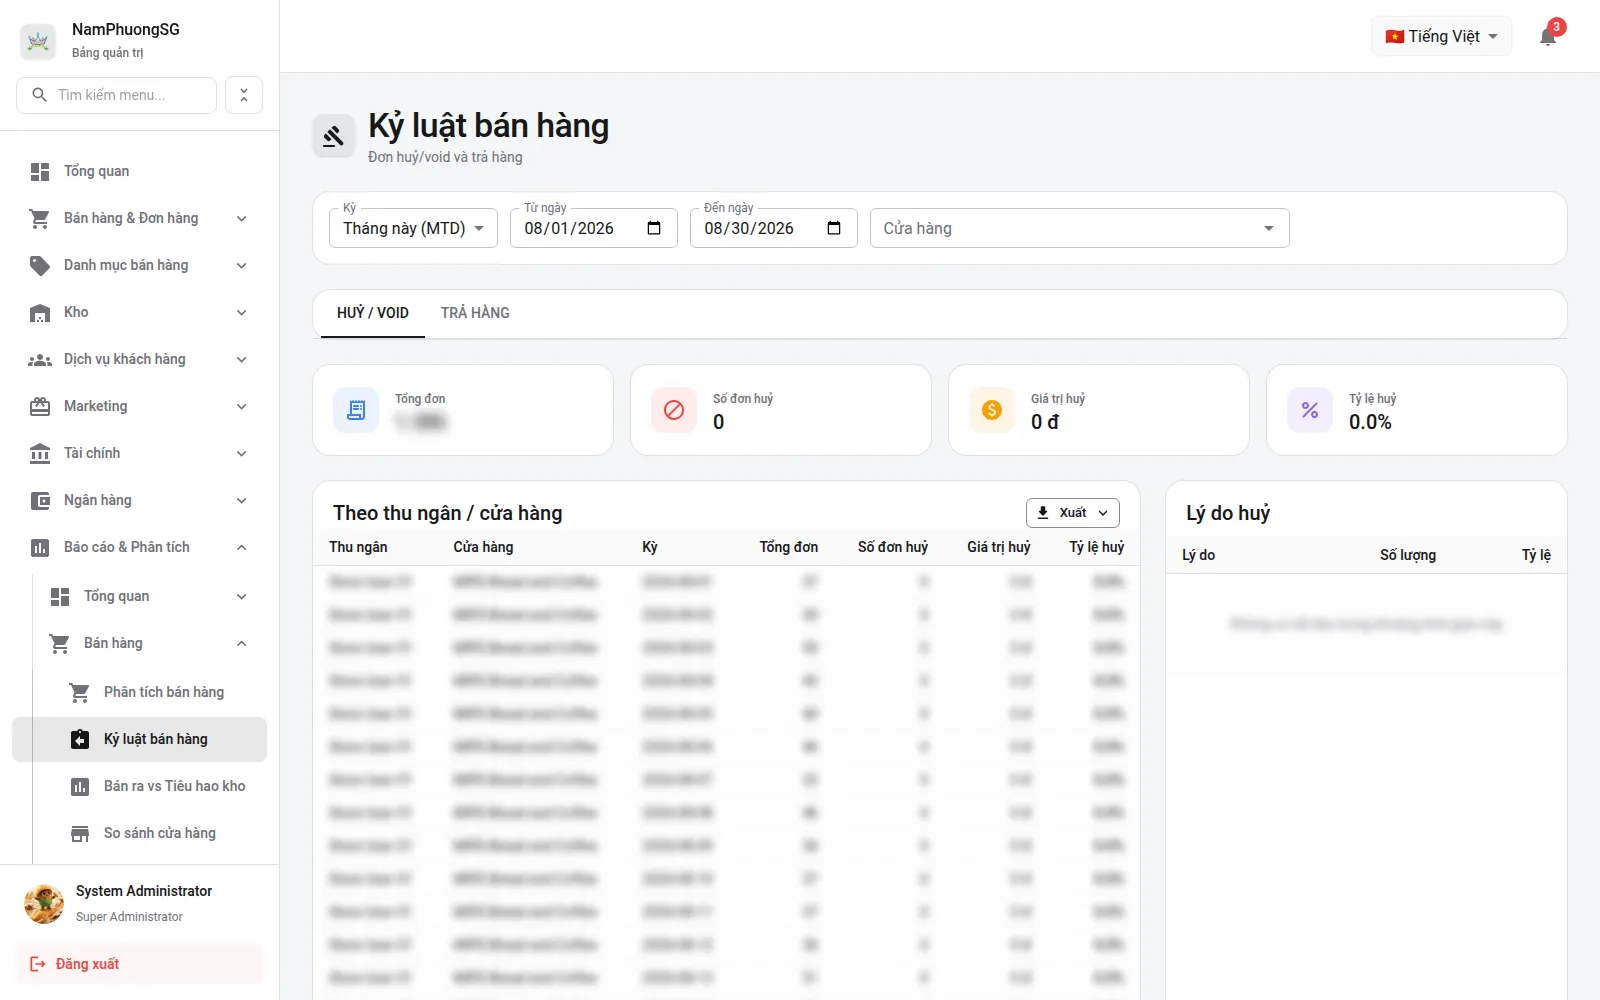Click the Kho warehouse icon

[40, 313]
